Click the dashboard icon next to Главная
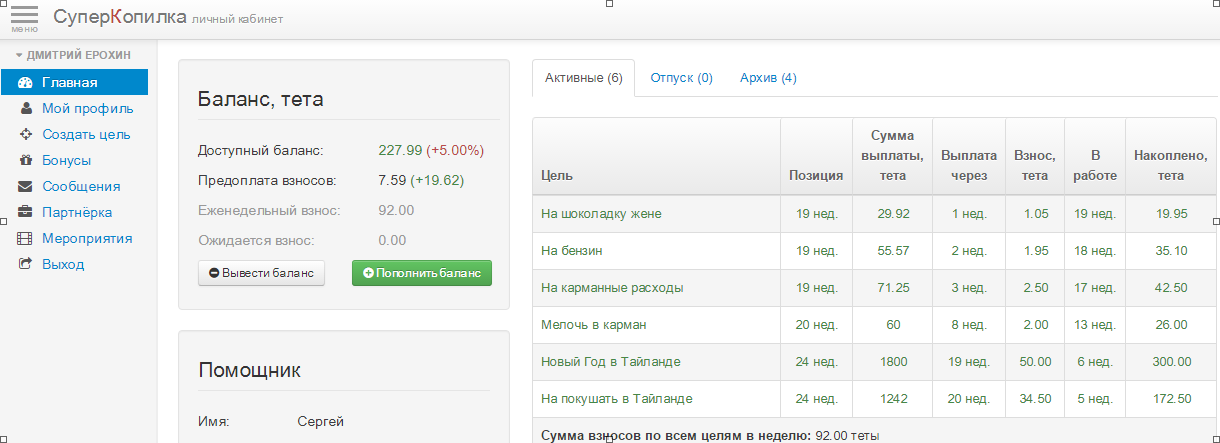The width and height of the screenshot is (1220, 443). [x=25, y=83]
